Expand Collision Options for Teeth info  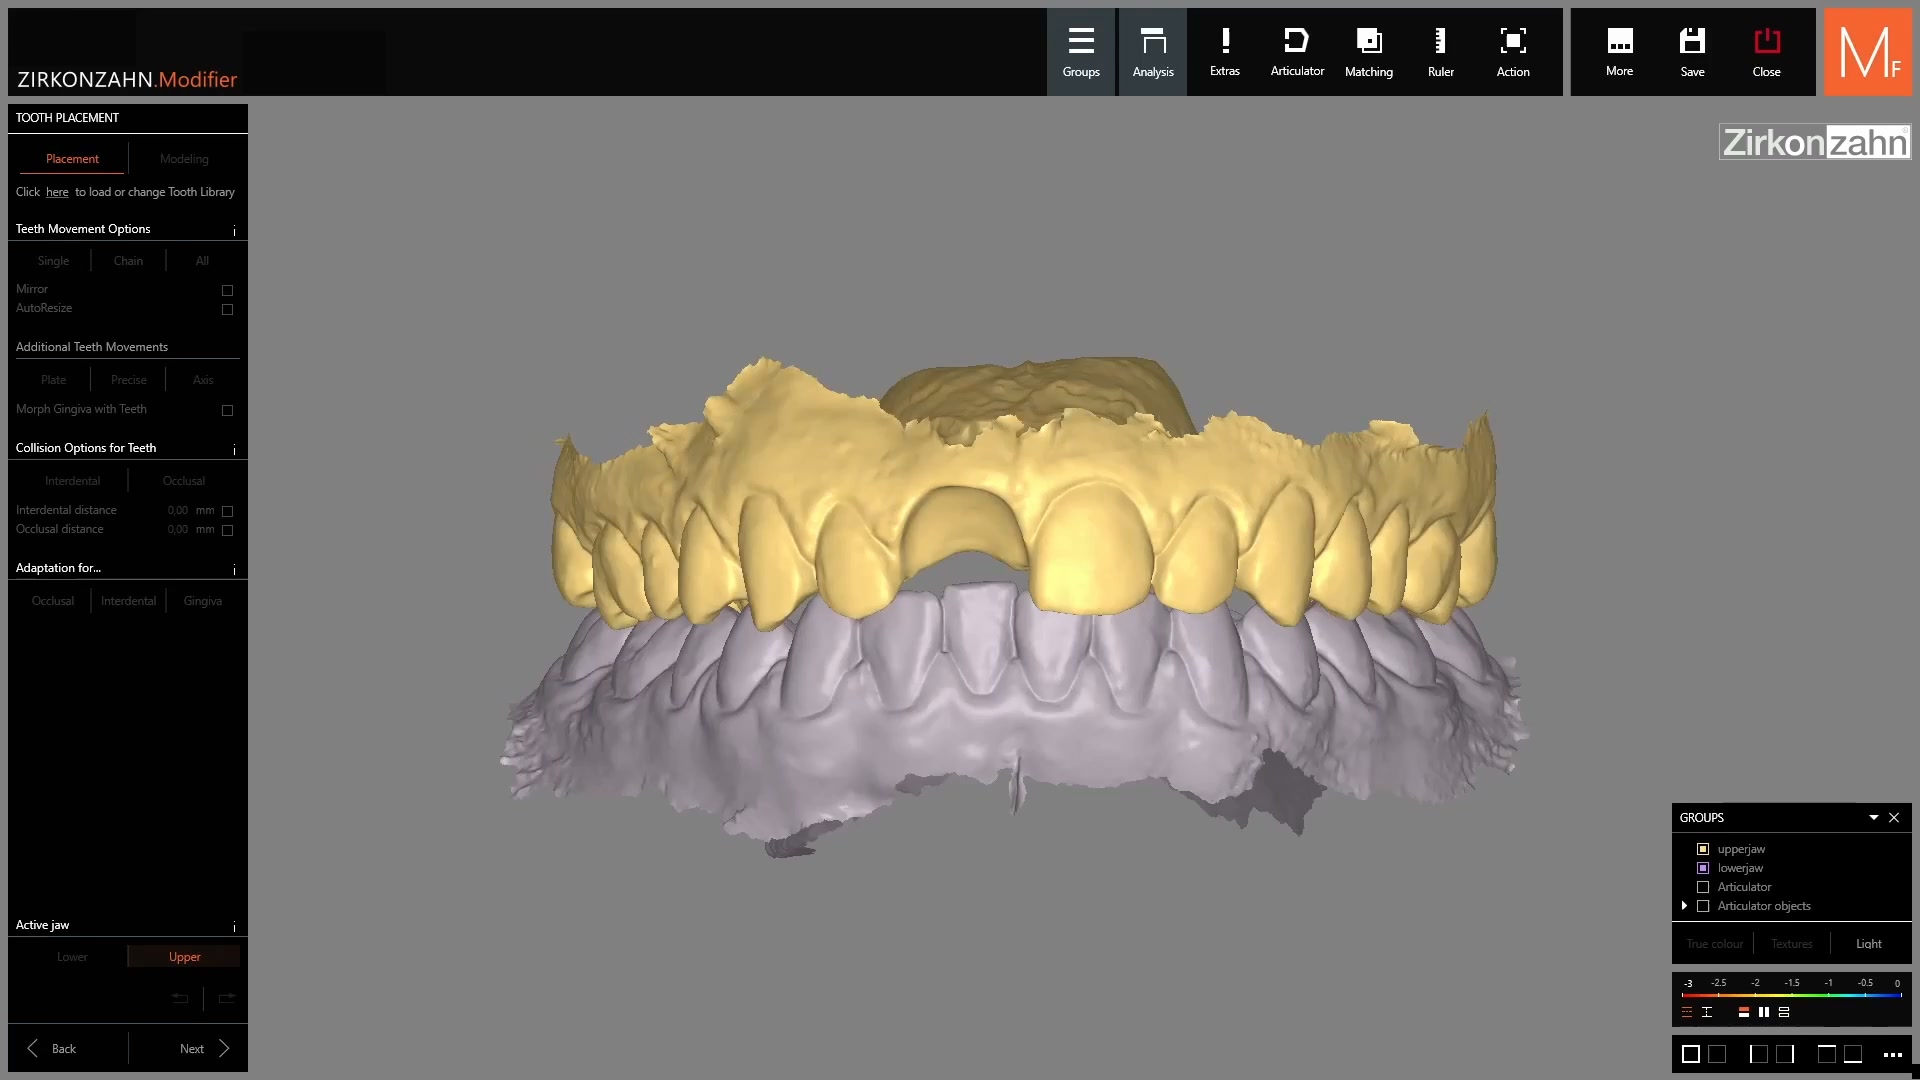(234, 449)
